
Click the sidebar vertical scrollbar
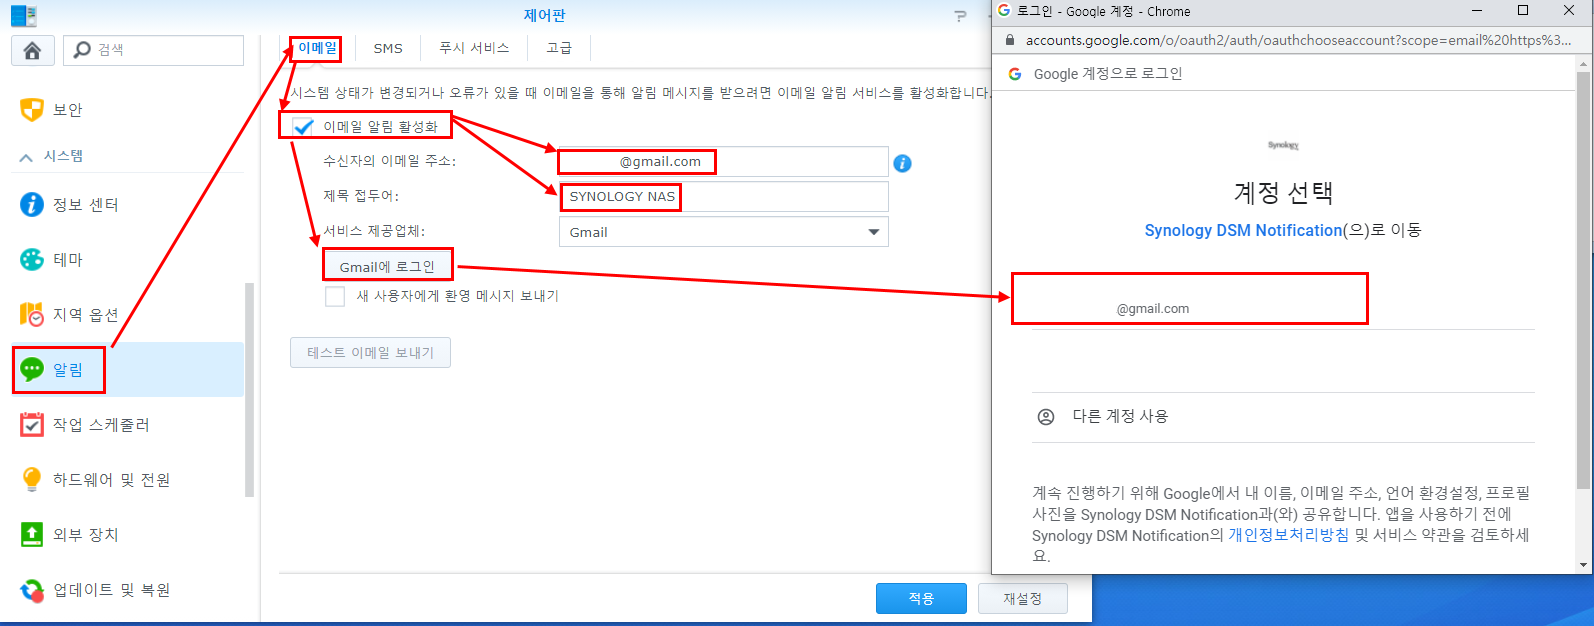click(249, 390)
